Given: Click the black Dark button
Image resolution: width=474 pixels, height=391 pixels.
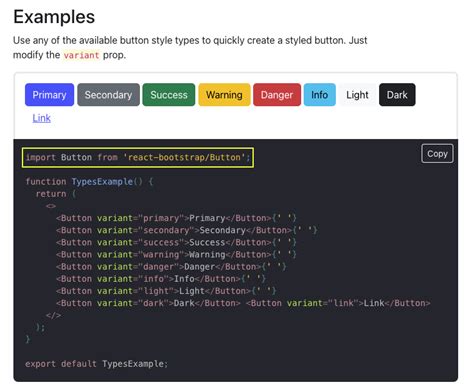Looking at the screenshot, I should (x=397, y=95).
